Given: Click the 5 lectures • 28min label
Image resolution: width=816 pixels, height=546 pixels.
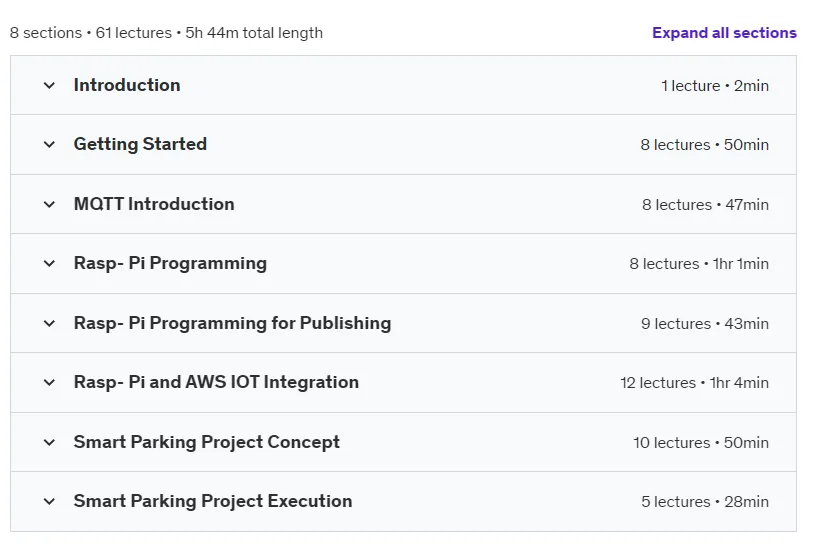Looking at the screenshot, I should pyautogui.click(x=705, y=502).
